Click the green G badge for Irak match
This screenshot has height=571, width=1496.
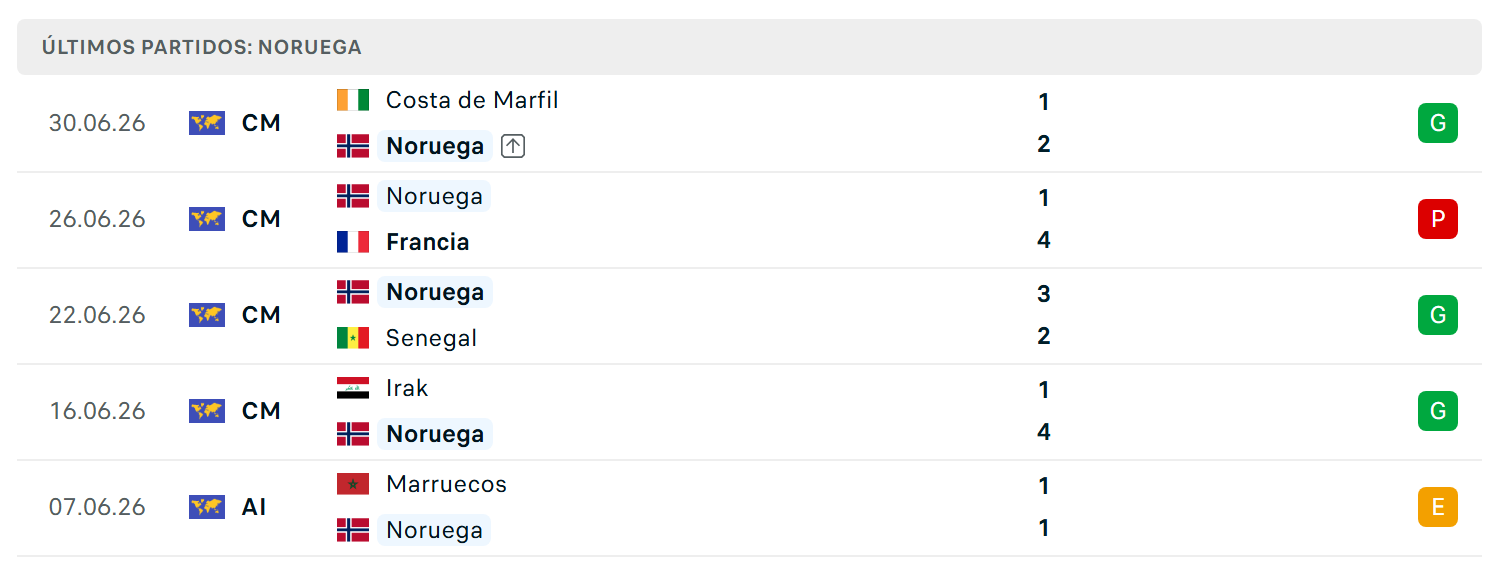click(1437, 411)
